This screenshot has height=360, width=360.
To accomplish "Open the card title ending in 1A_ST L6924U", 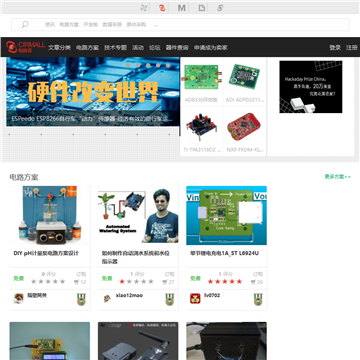I will (224, 253).
